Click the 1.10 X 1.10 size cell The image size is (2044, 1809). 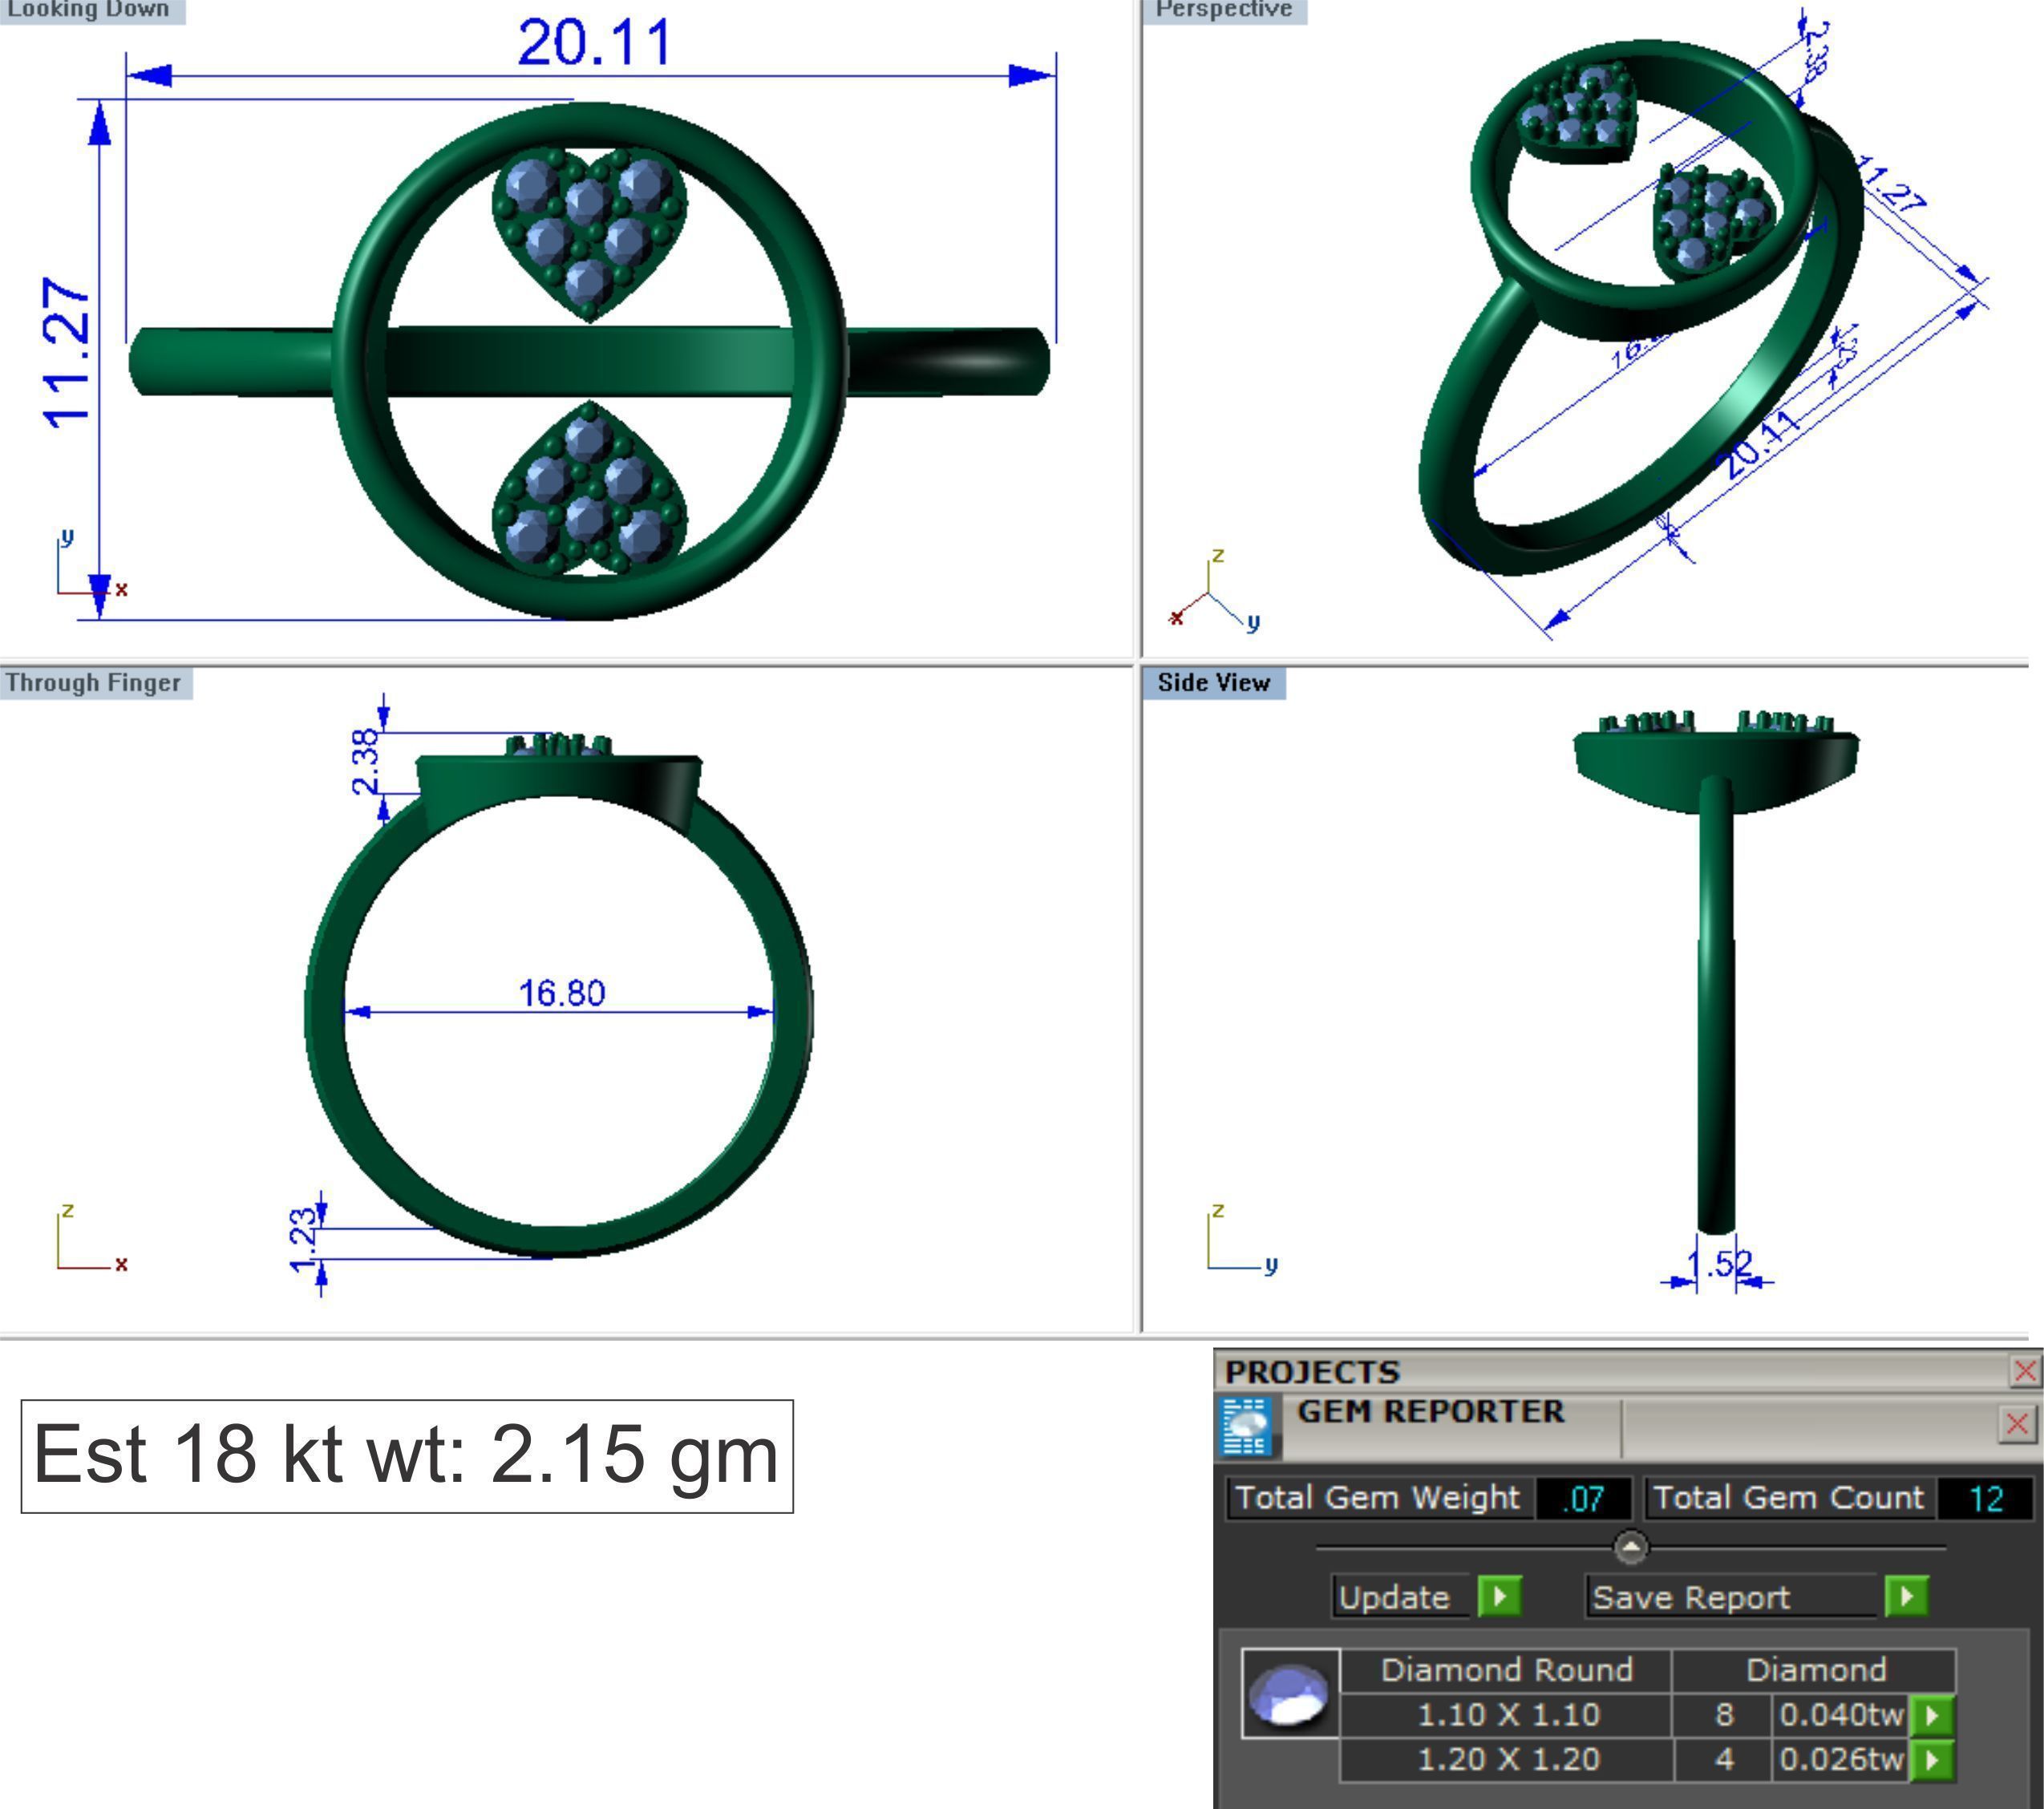coord(1508,1715)
